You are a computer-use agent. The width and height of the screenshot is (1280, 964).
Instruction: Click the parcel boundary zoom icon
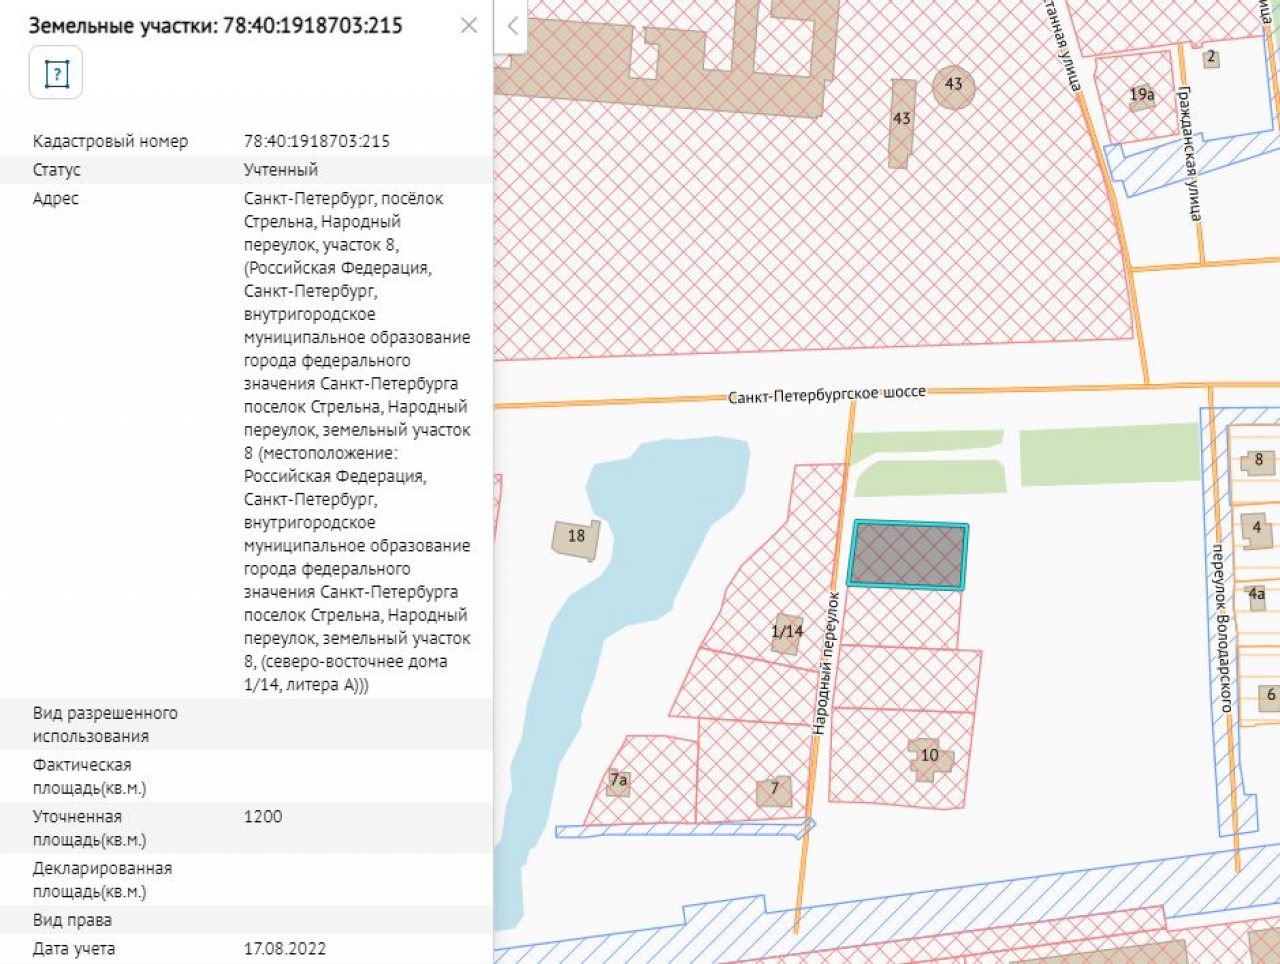pos(56,74)
